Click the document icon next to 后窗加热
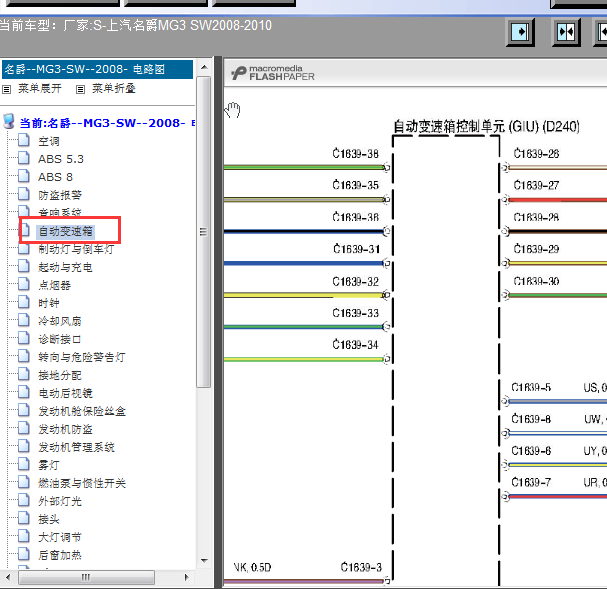The image size is (607, 589). click(24, 554)
